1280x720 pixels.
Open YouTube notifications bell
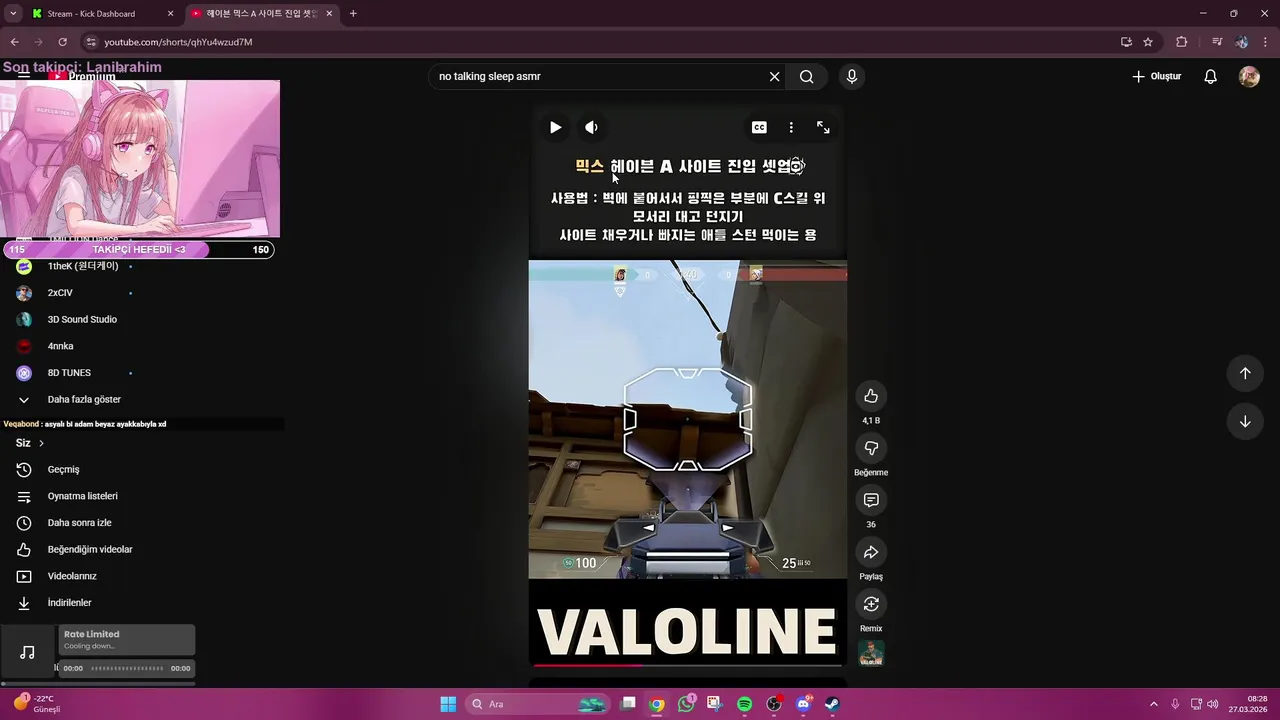point(1210,77)
